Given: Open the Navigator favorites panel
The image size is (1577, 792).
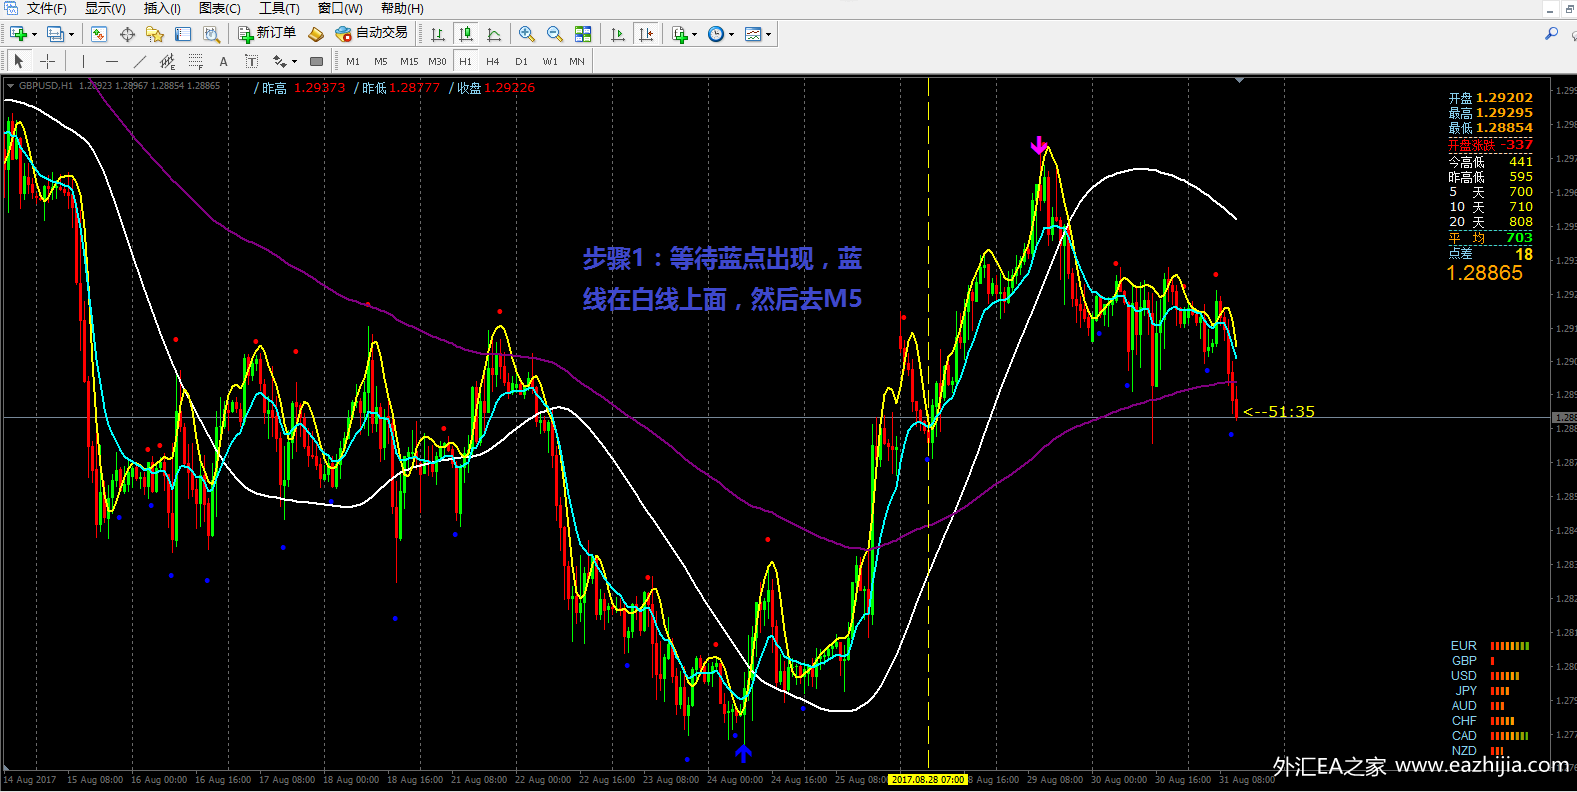Looking at the screenshot, I should coord(155,34).
